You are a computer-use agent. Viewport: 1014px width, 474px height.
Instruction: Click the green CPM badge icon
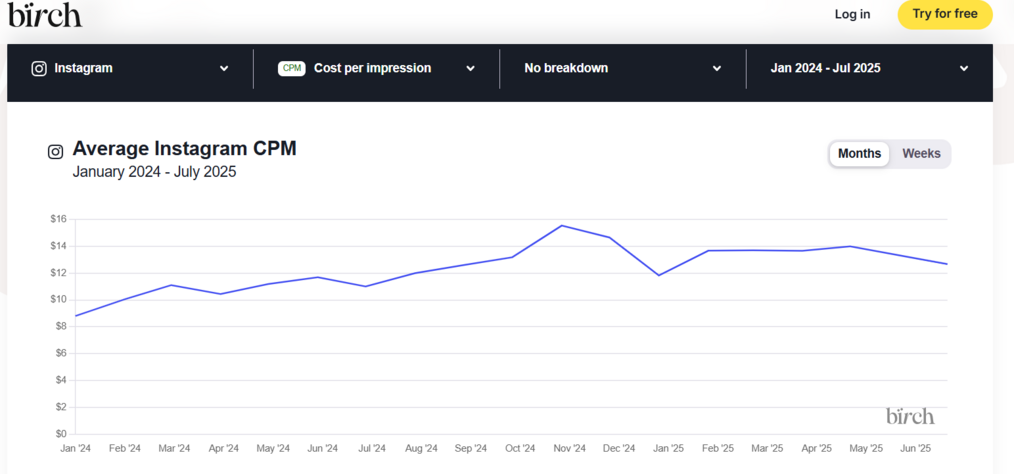(x=292, y=69)
